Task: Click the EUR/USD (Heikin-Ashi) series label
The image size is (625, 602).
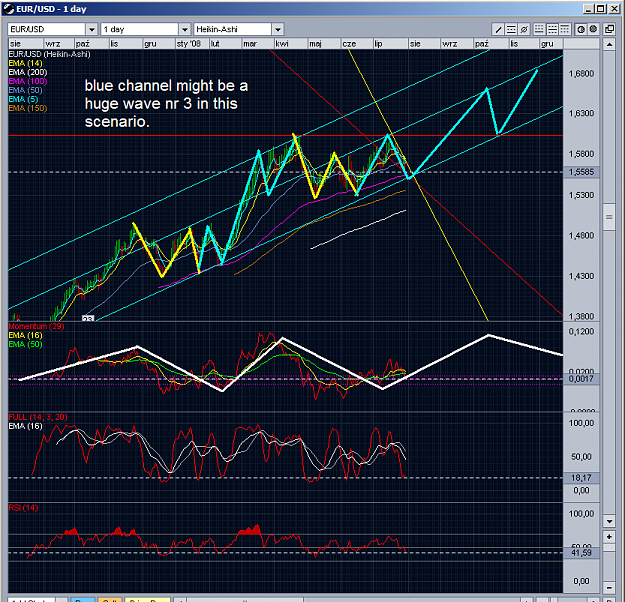Action: coord(49,54)
